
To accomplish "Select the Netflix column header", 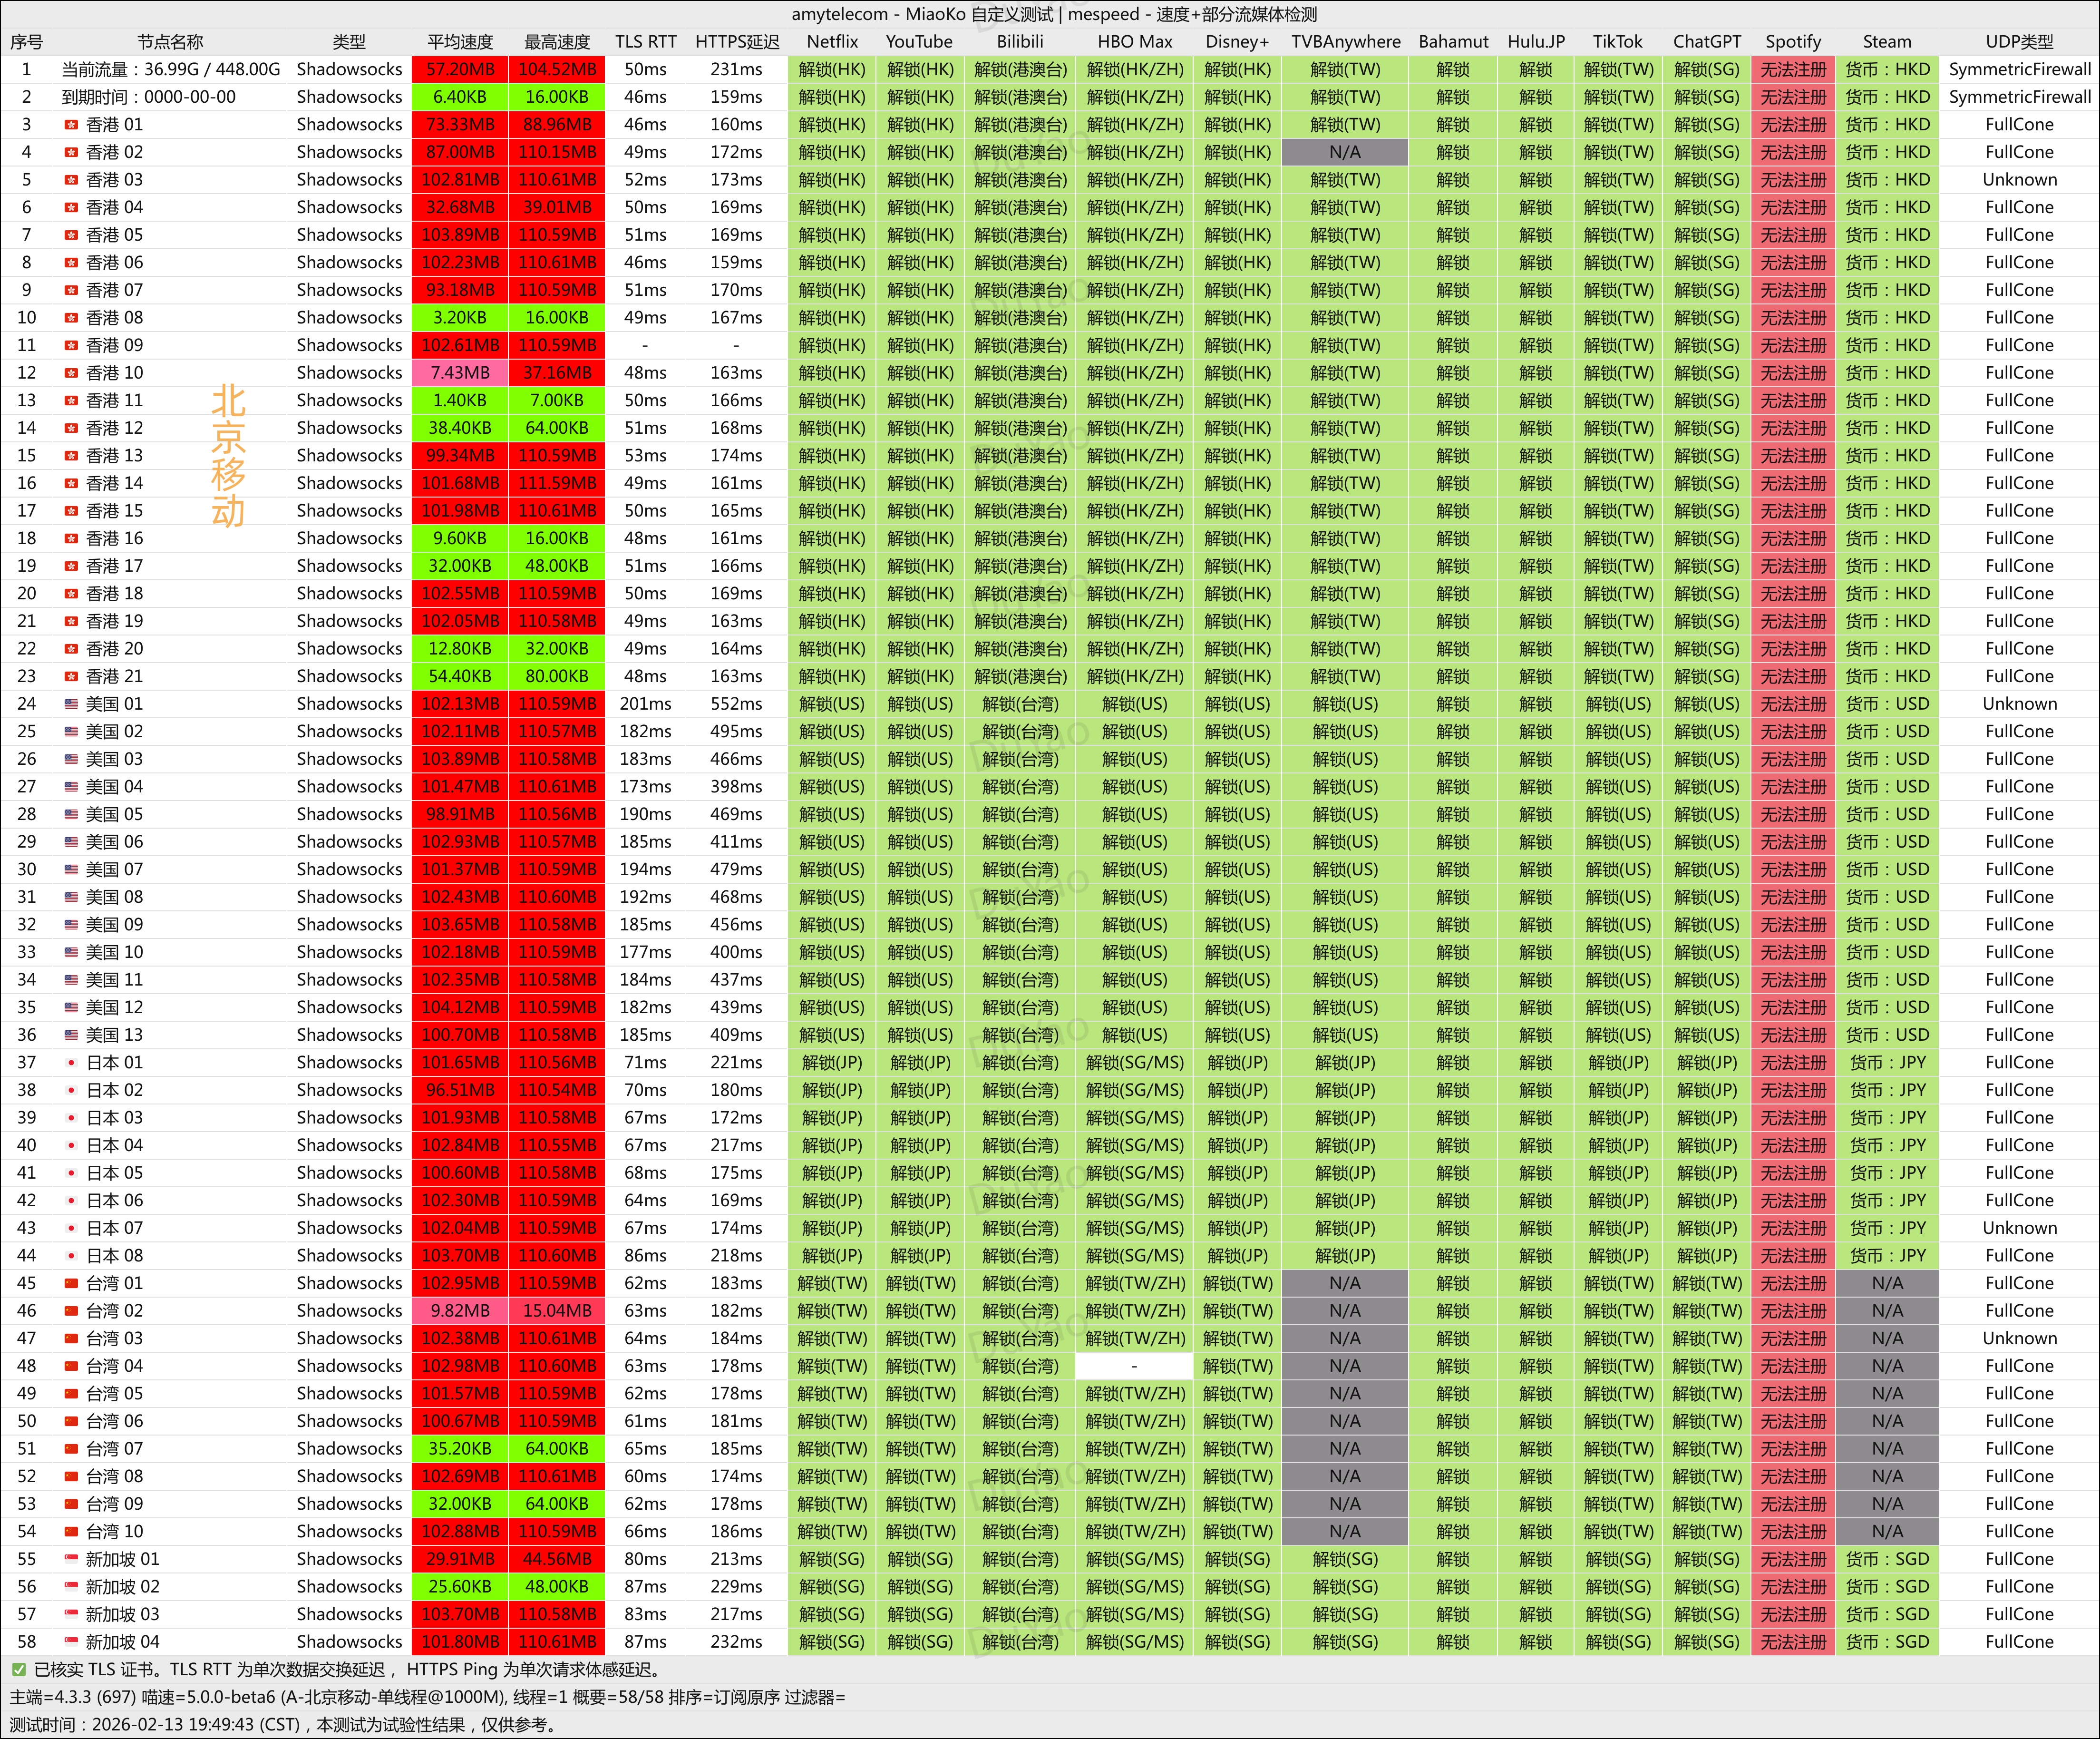I will point(832,42).
